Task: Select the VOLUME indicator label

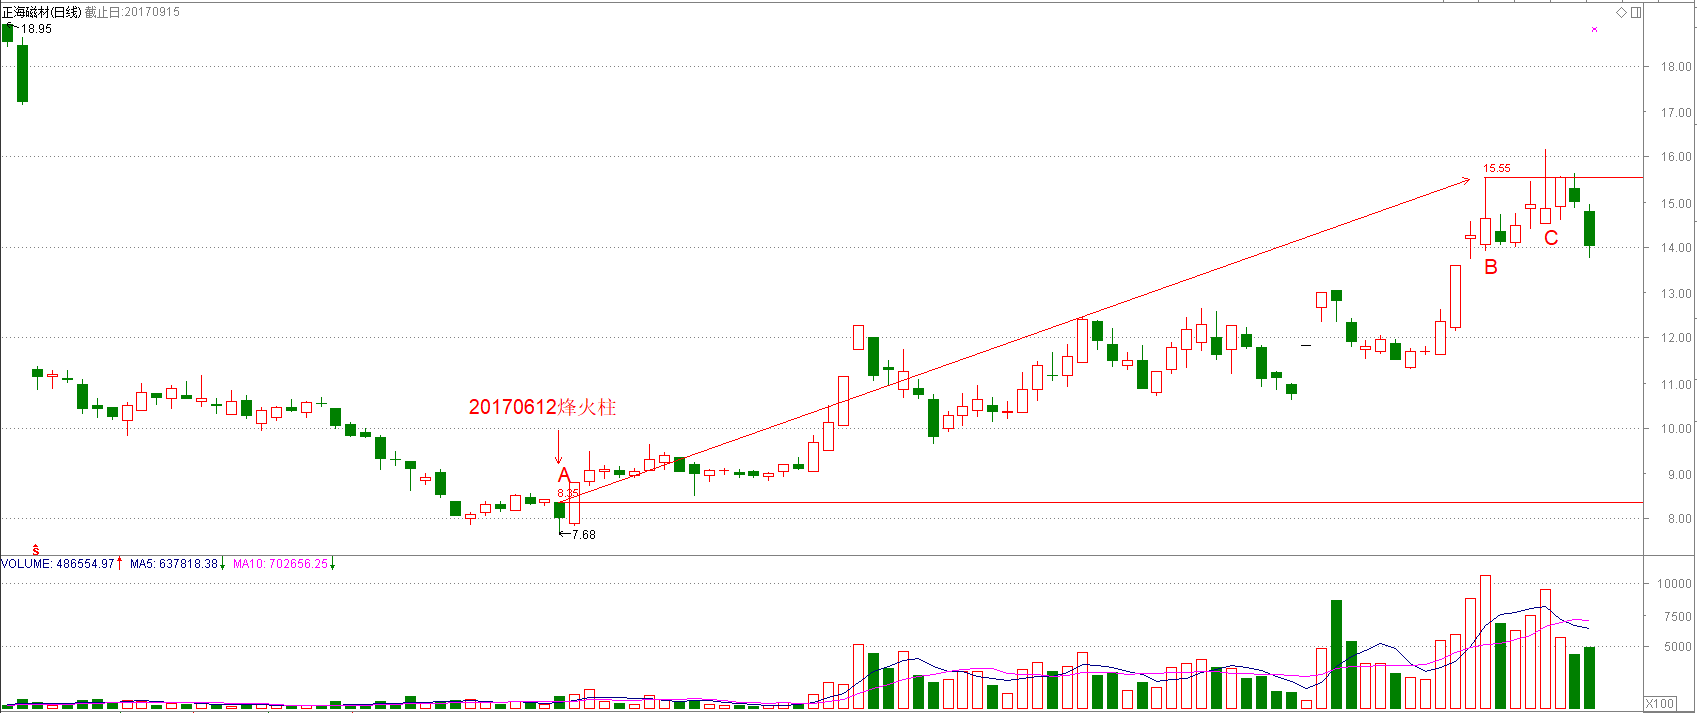Action: [x=26, y=564]
